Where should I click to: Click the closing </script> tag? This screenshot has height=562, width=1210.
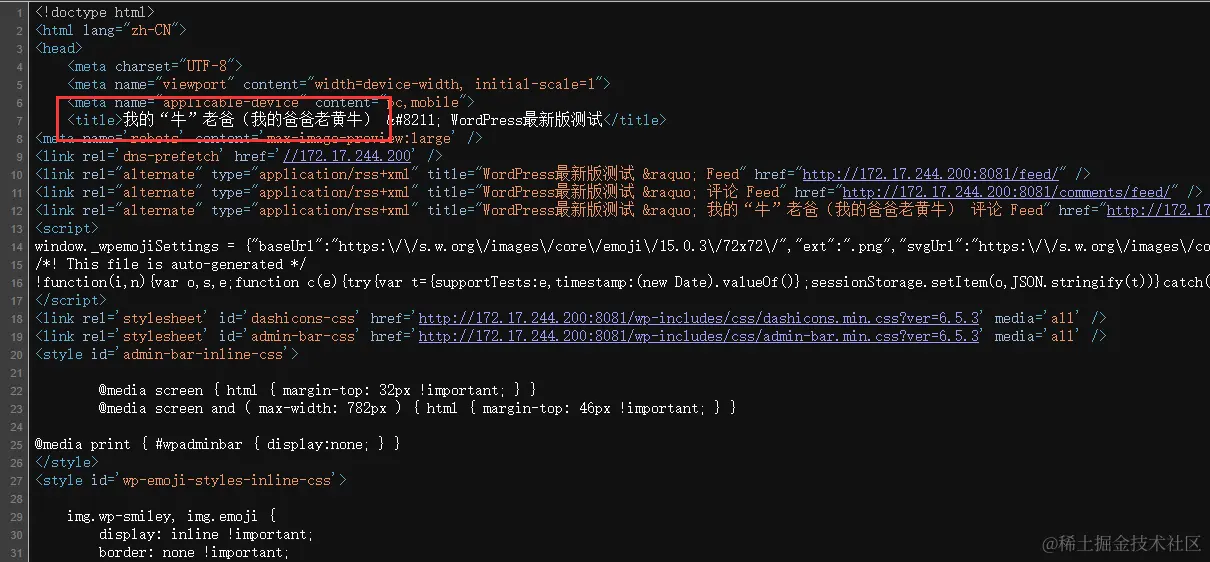[71, 300]
